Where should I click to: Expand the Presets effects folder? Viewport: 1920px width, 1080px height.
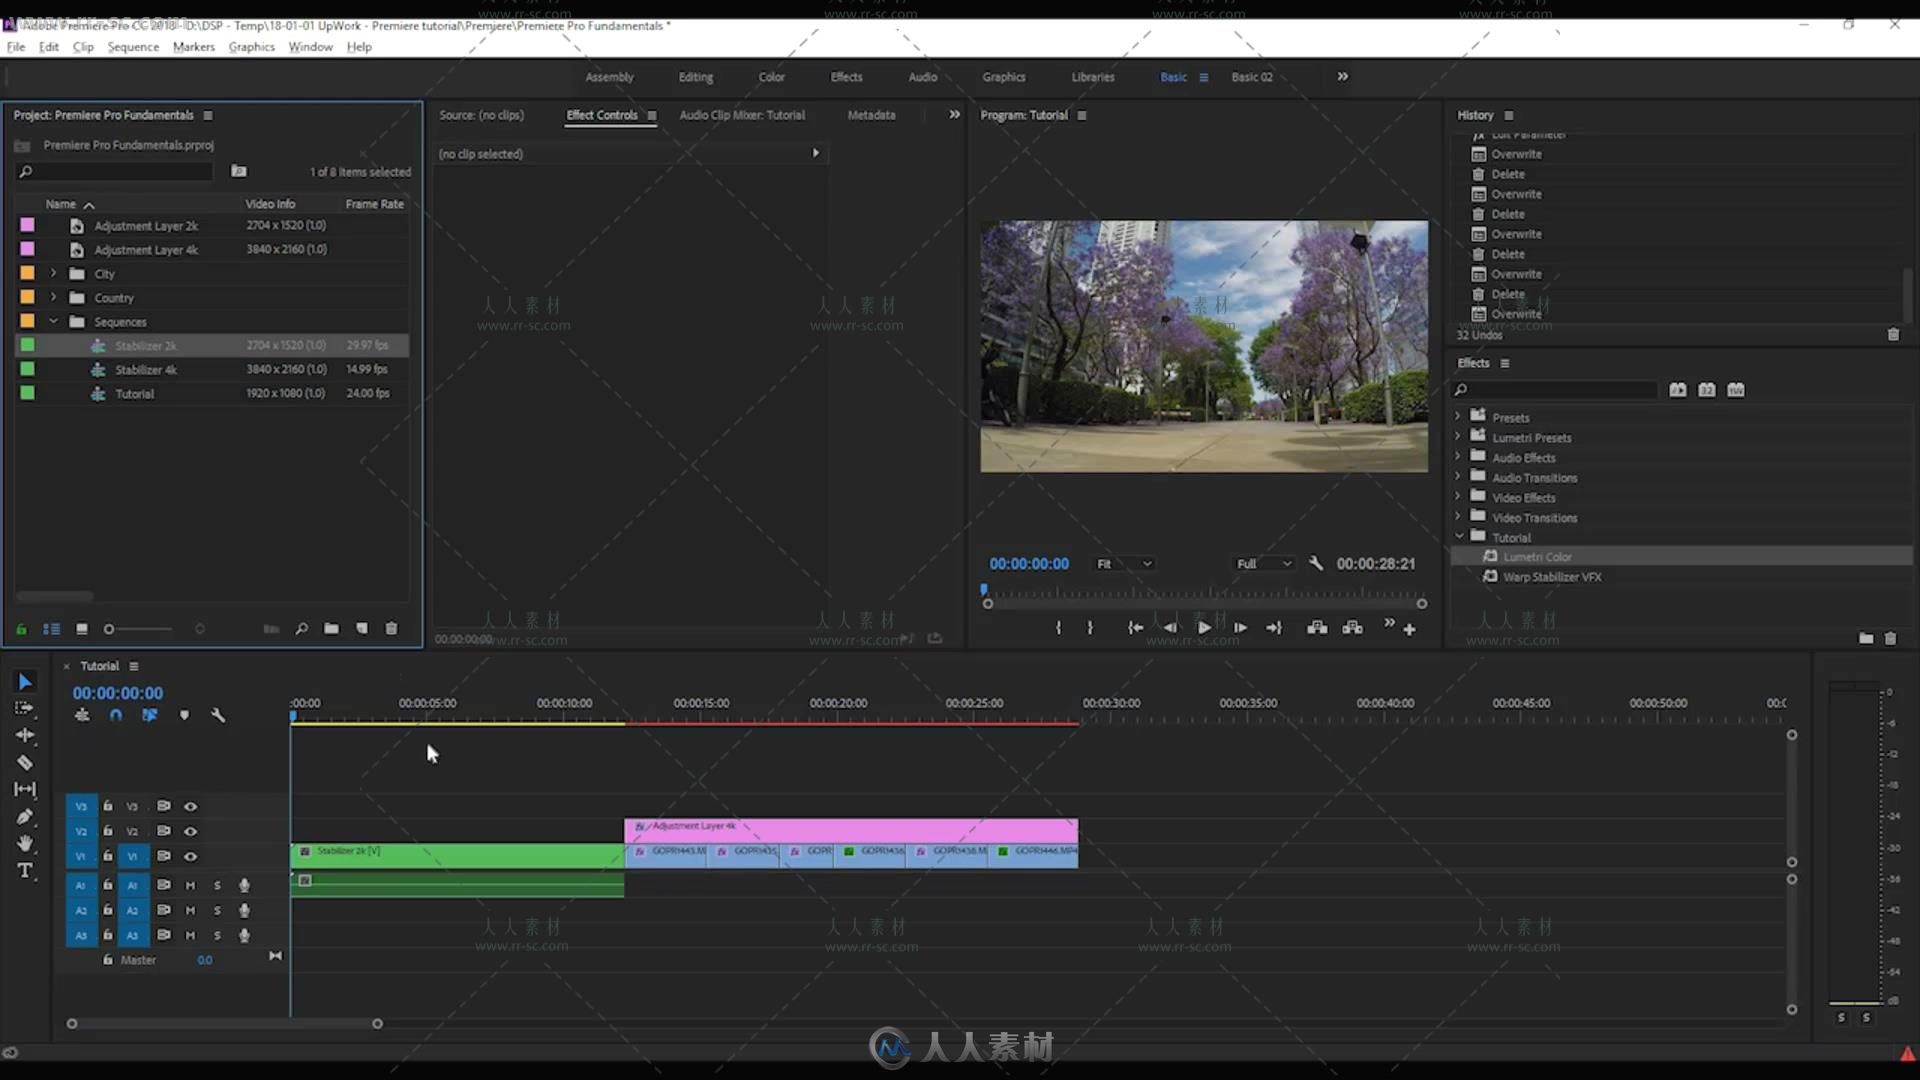coord(1458,417)
